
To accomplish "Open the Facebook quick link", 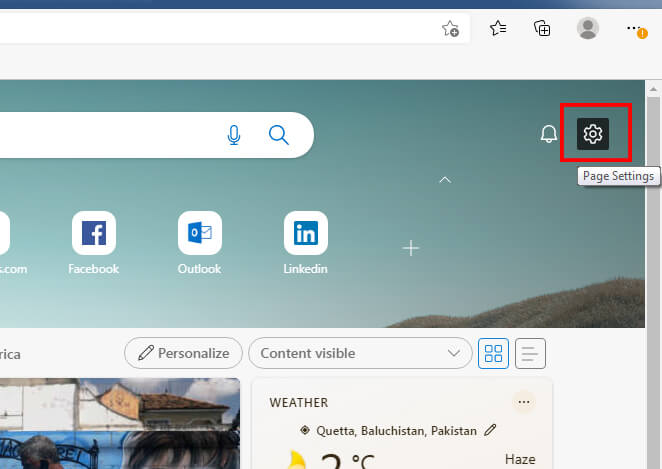I will [93, 233].
